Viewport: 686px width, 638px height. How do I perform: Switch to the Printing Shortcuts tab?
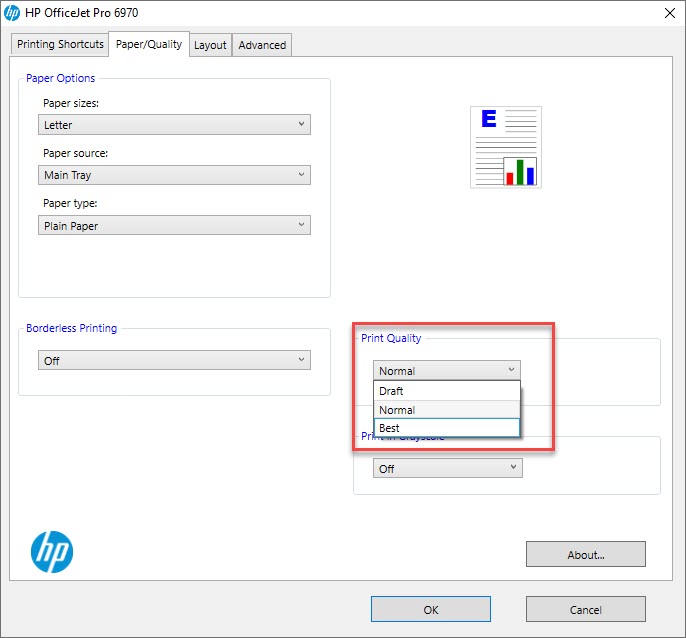click(x=60, y=45)
